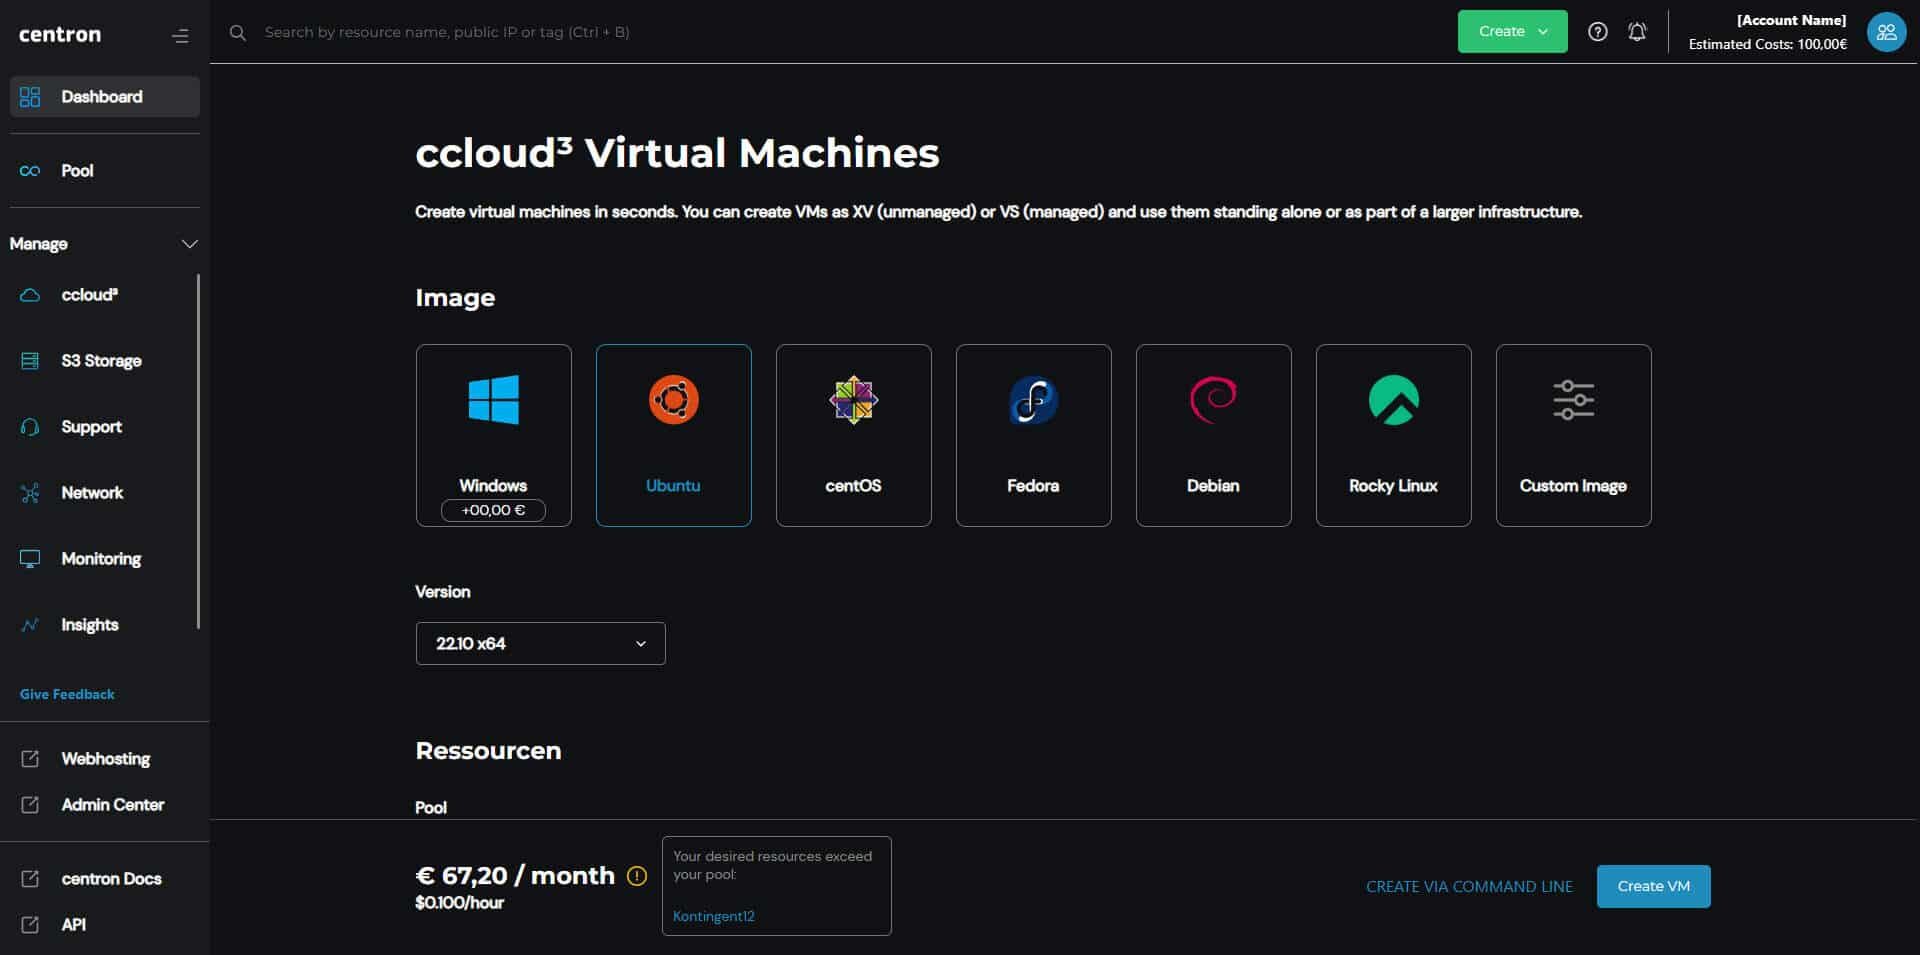Collapse the Manage section chevron

pos(189,244)
